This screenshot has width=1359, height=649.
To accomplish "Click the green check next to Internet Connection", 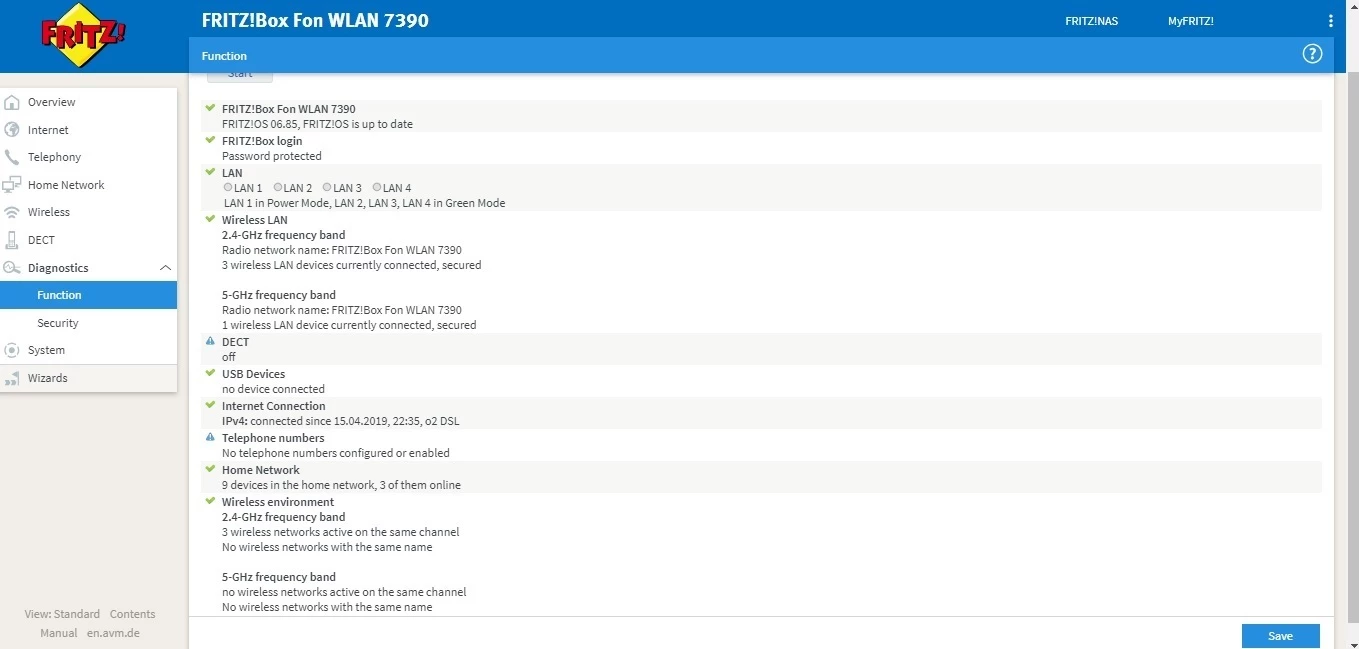I will [x=210, y=405].
